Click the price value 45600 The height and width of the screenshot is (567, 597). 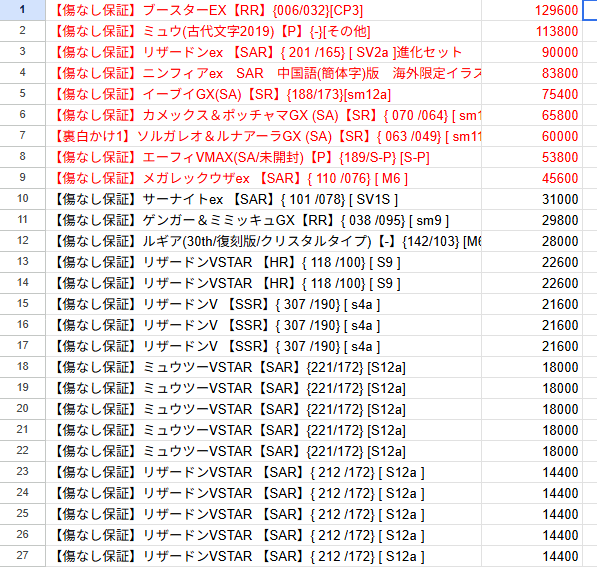(x=560, y=178)
